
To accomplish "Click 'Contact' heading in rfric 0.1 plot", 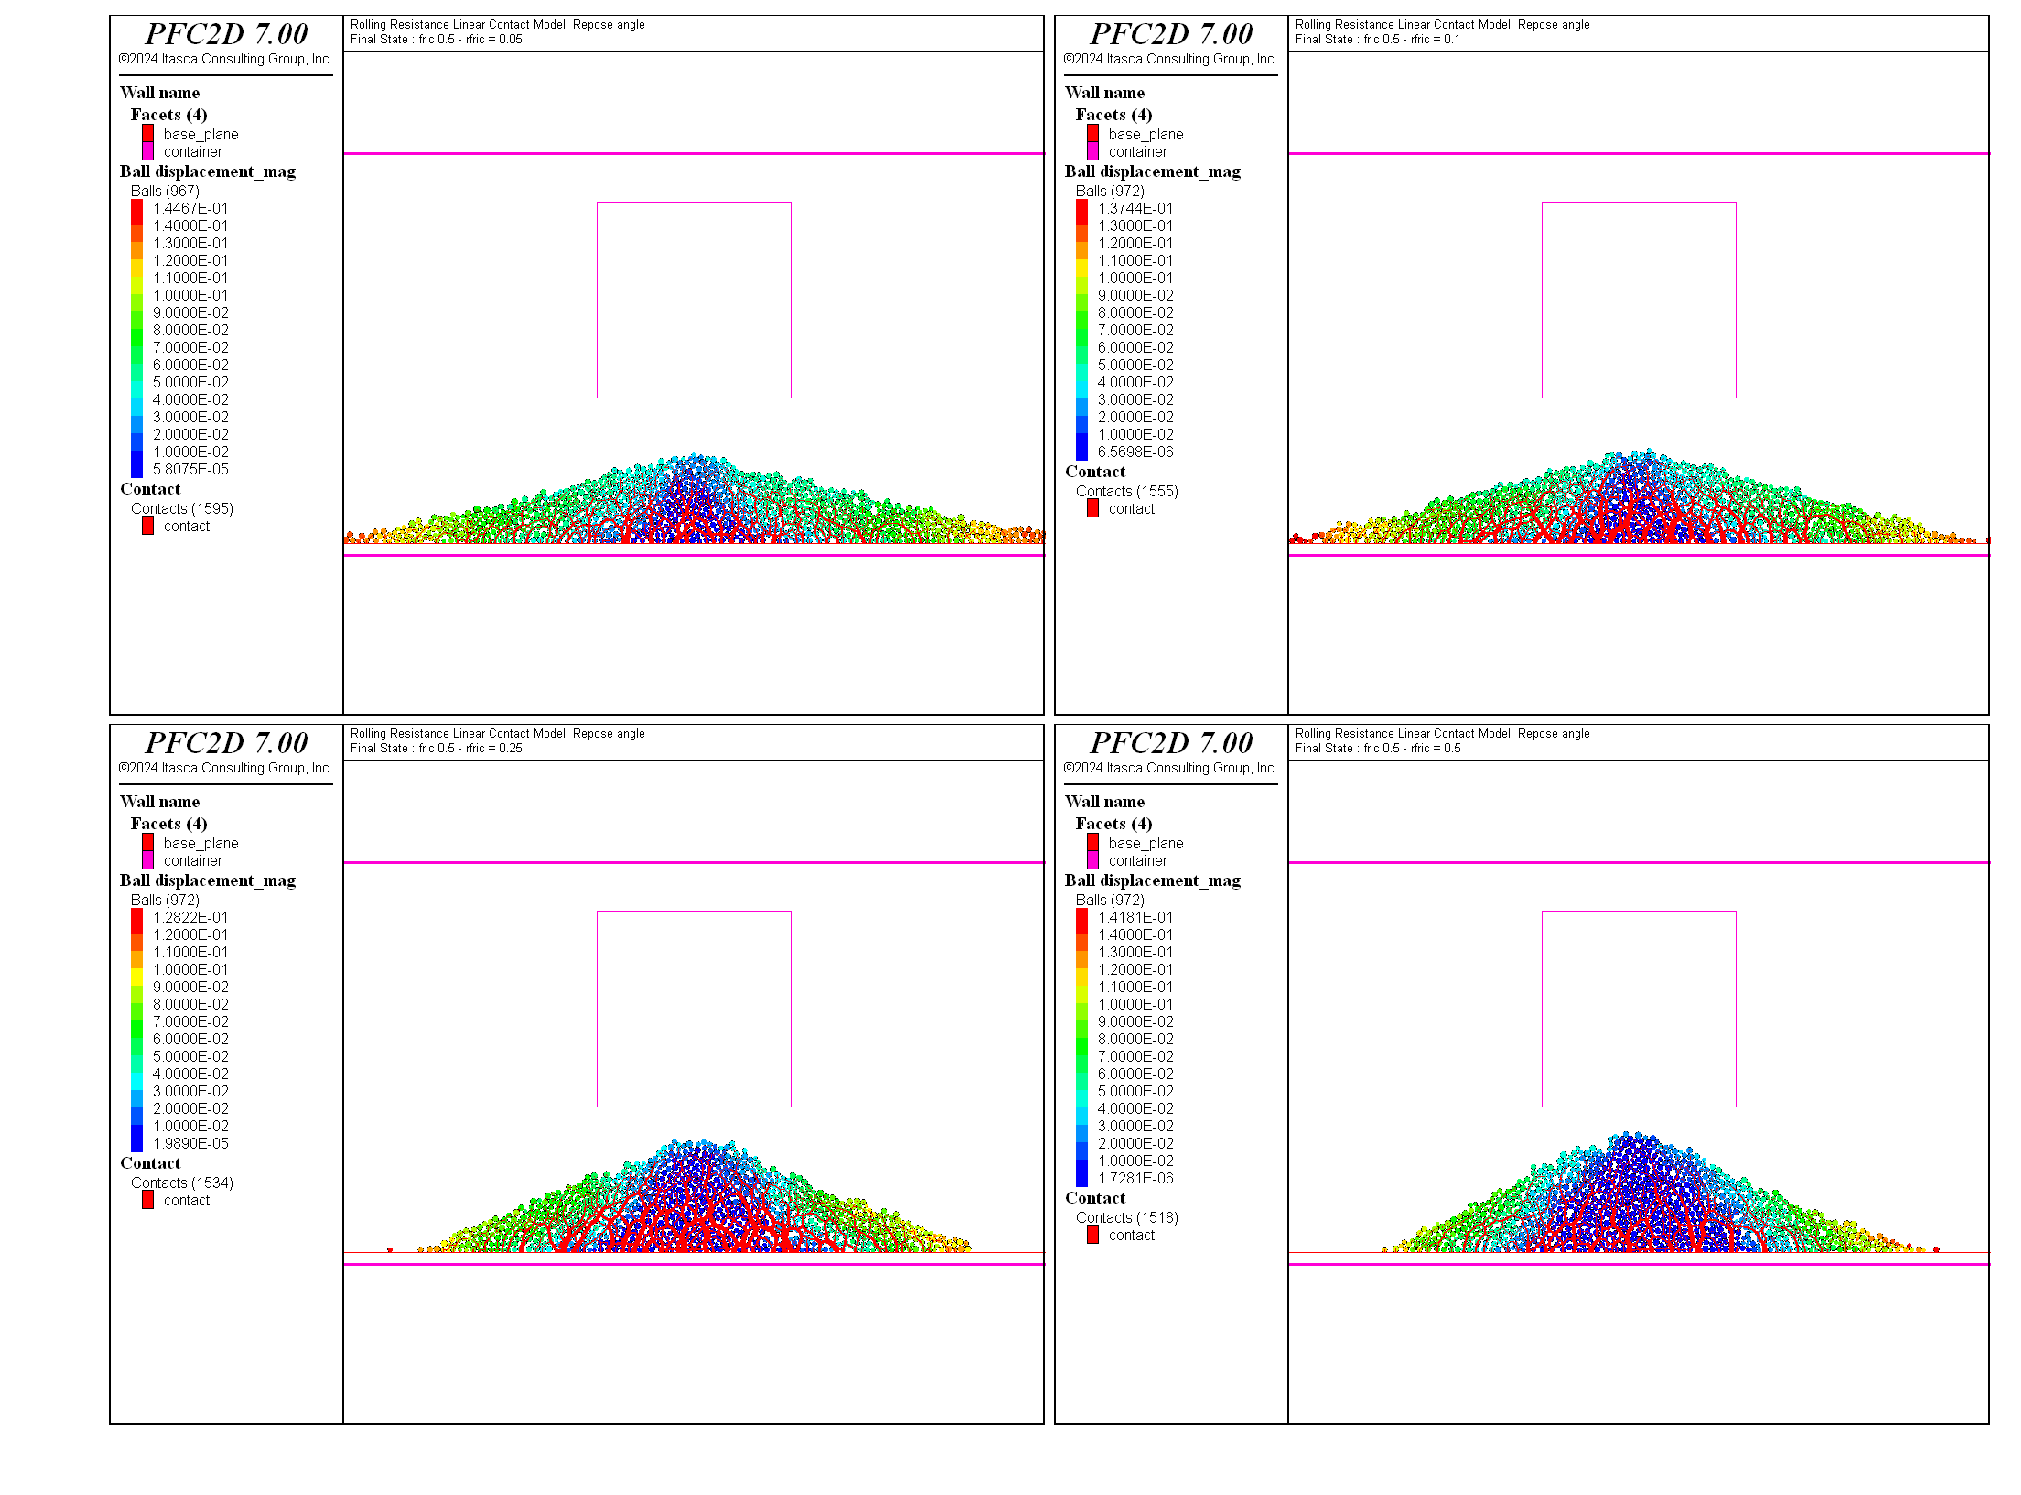I will tap(1095, 471).
